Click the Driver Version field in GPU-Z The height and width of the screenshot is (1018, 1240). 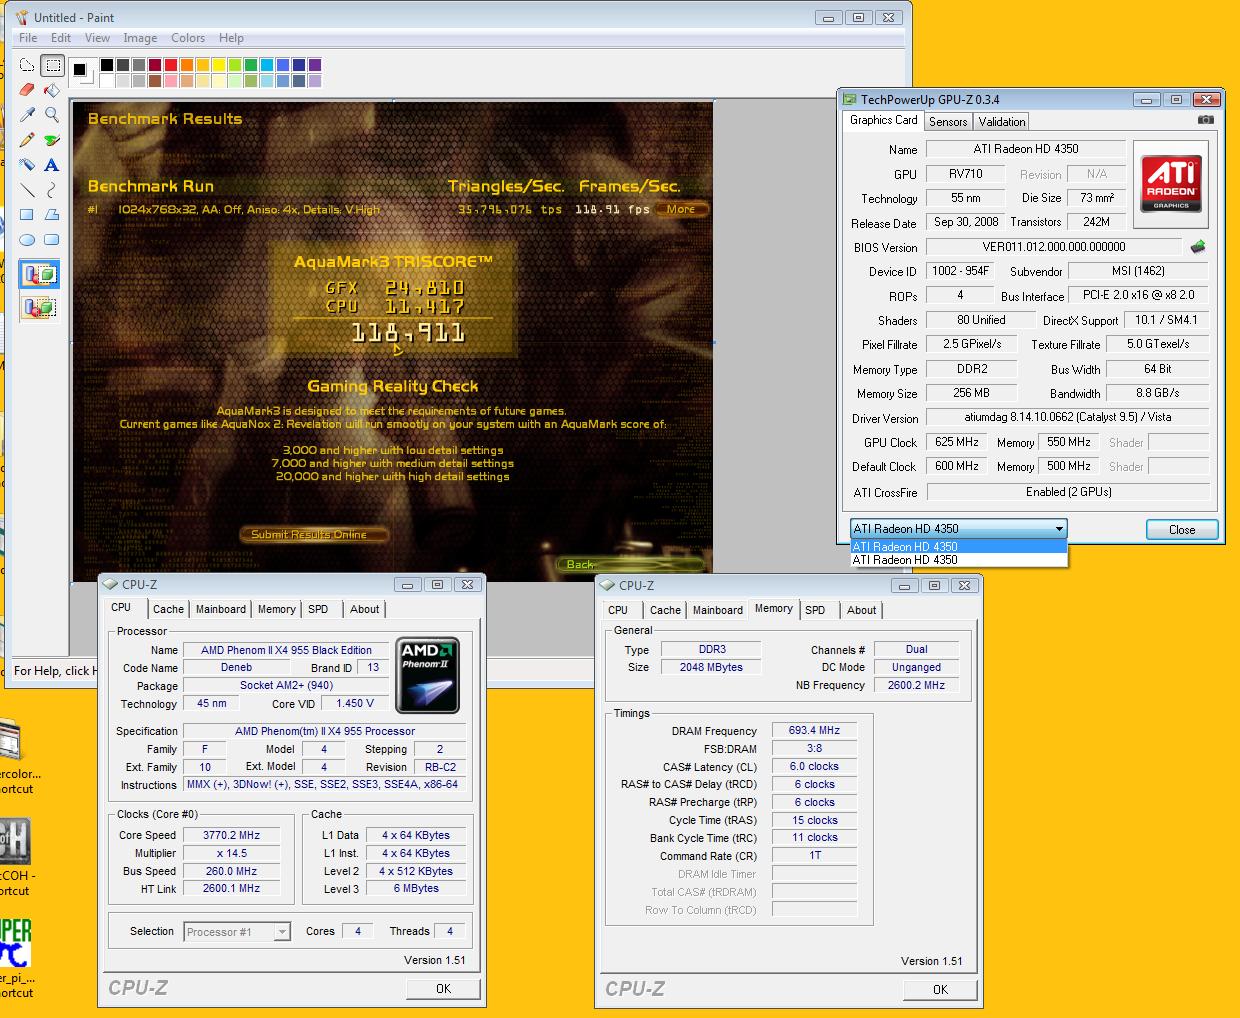(1068, 418)
